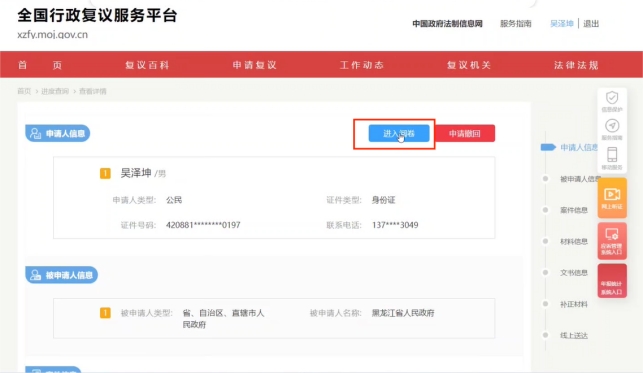Click the phone number 137****3049
The height and width of the screenshot is (373, 643).
pos(395,225)
